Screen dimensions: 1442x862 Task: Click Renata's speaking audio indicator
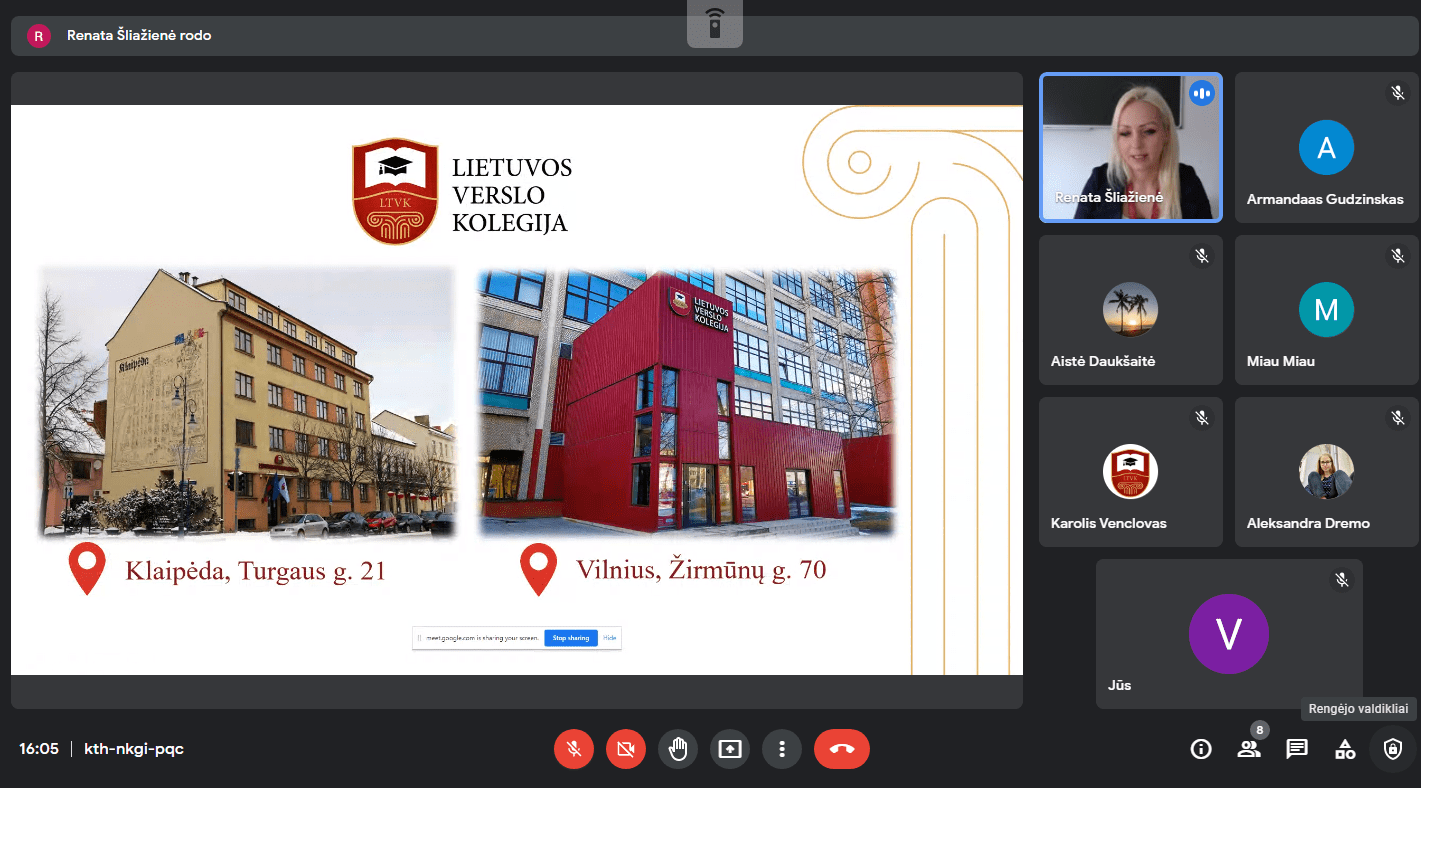point(1202,93)
